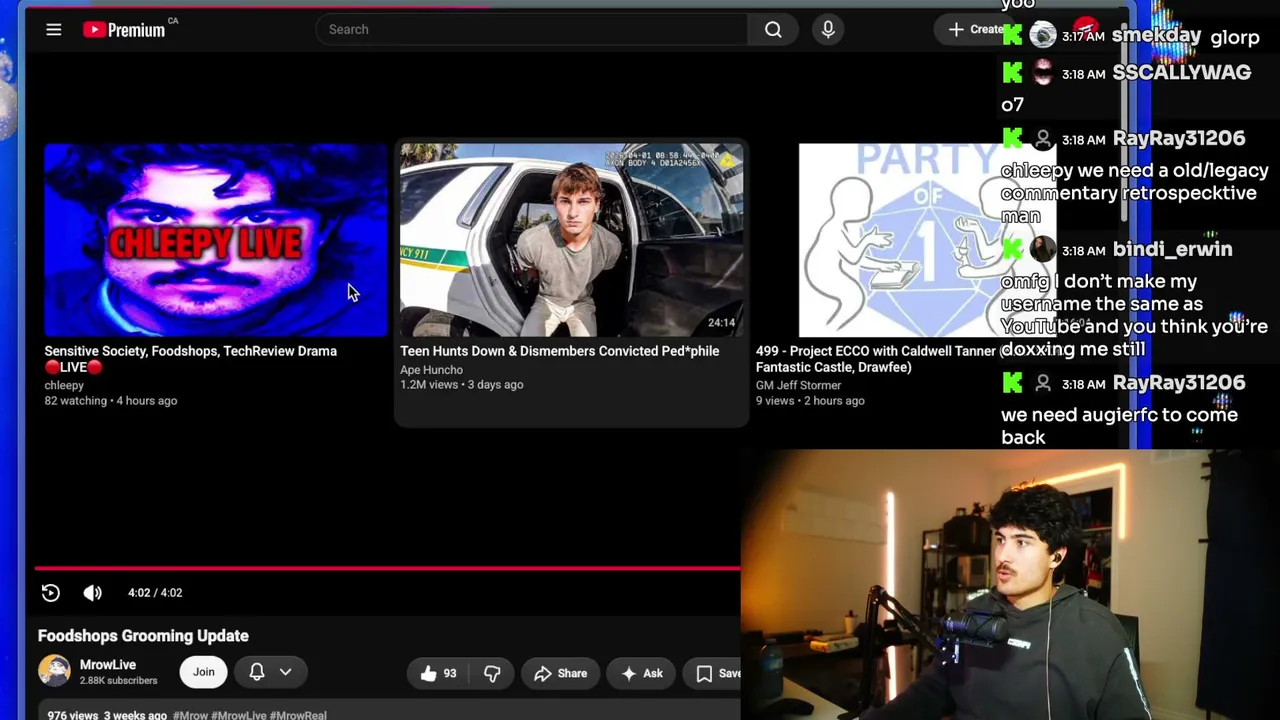Click bindi_erwin username in chat
The height and width of the screenshot is (720, 1280).
1172,250
